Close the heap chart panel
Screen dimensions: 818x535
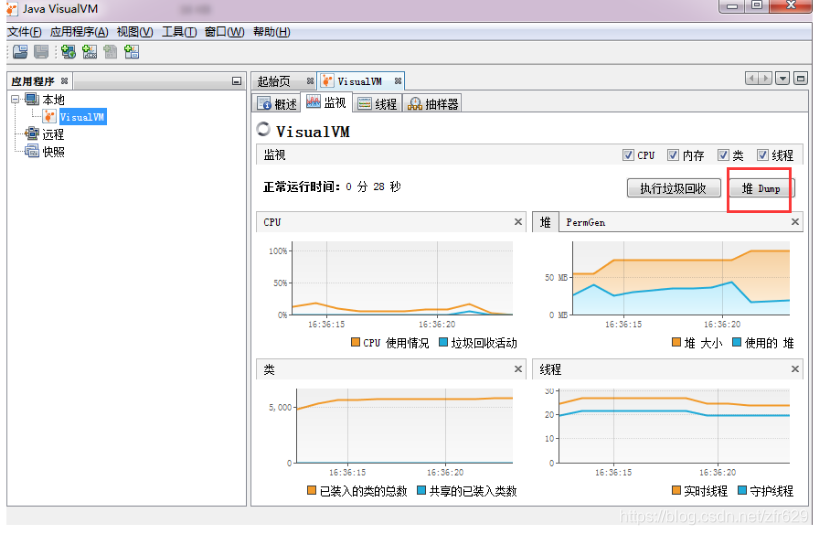(x=795, y=222)
